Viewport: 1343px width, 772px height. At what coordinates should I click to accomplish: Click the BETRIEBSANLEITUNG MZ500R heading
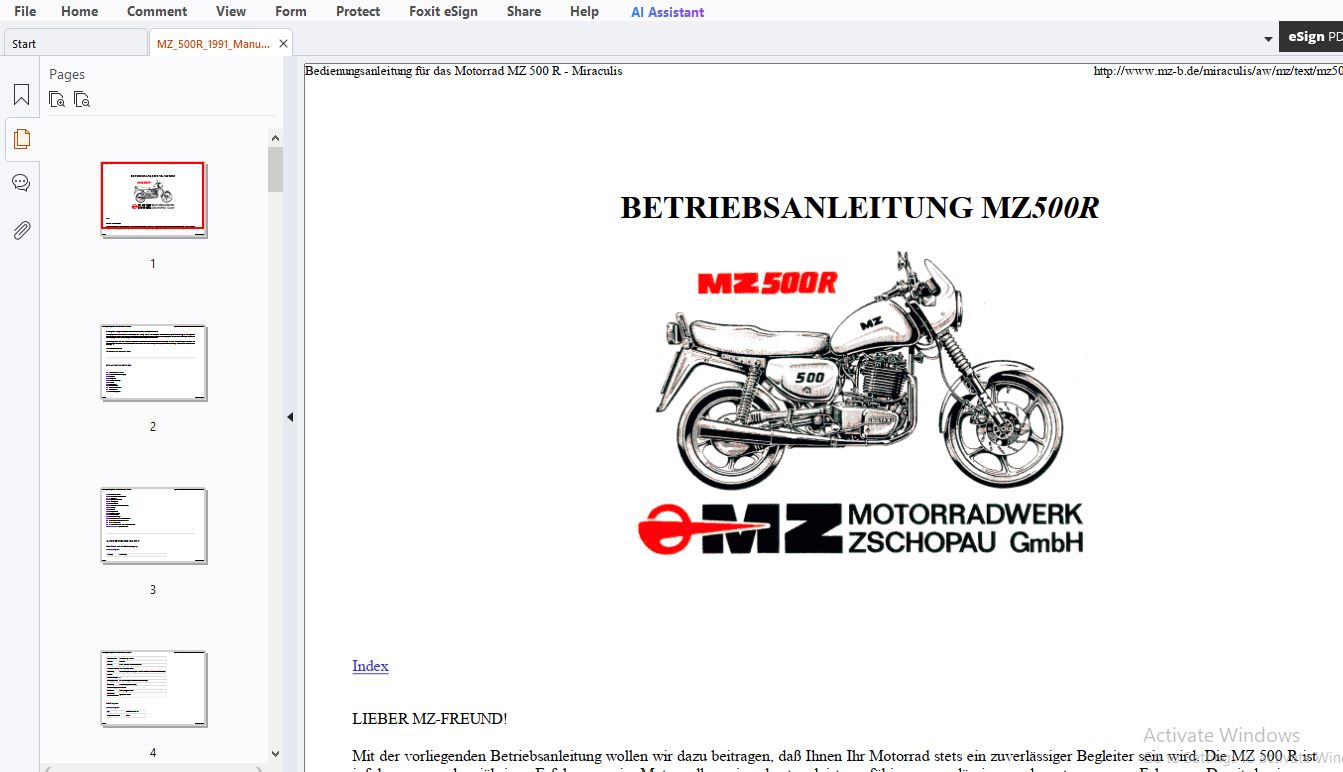(859, 208)
